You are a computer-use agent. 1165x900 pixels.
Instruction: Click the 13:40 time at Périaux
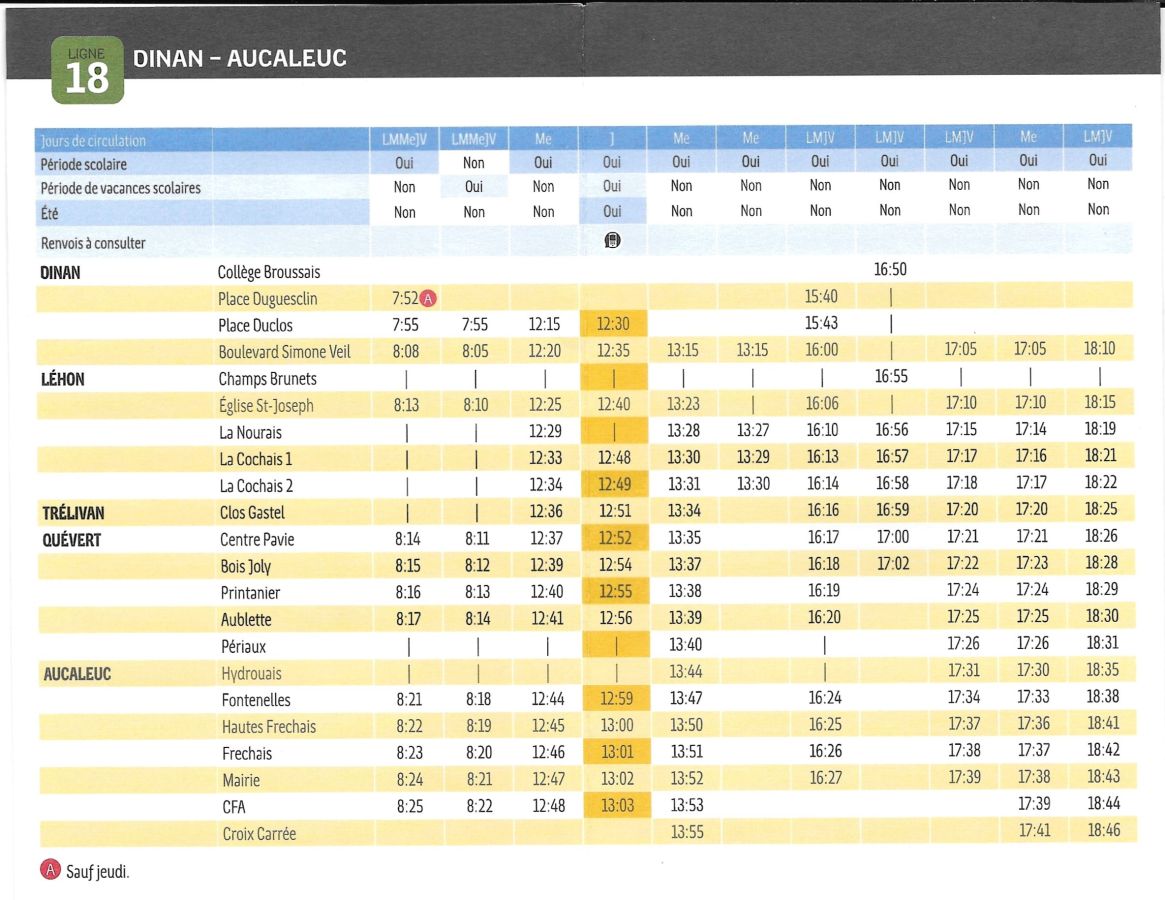click(685, 644)
